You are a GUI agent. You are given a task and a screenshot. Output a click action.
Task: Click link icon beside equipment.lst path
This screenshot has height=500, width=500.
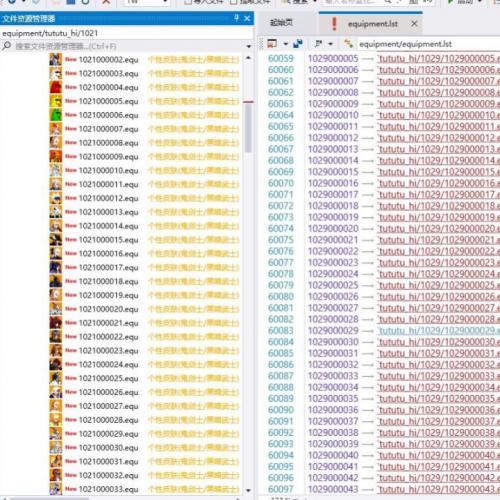(349, 44)
